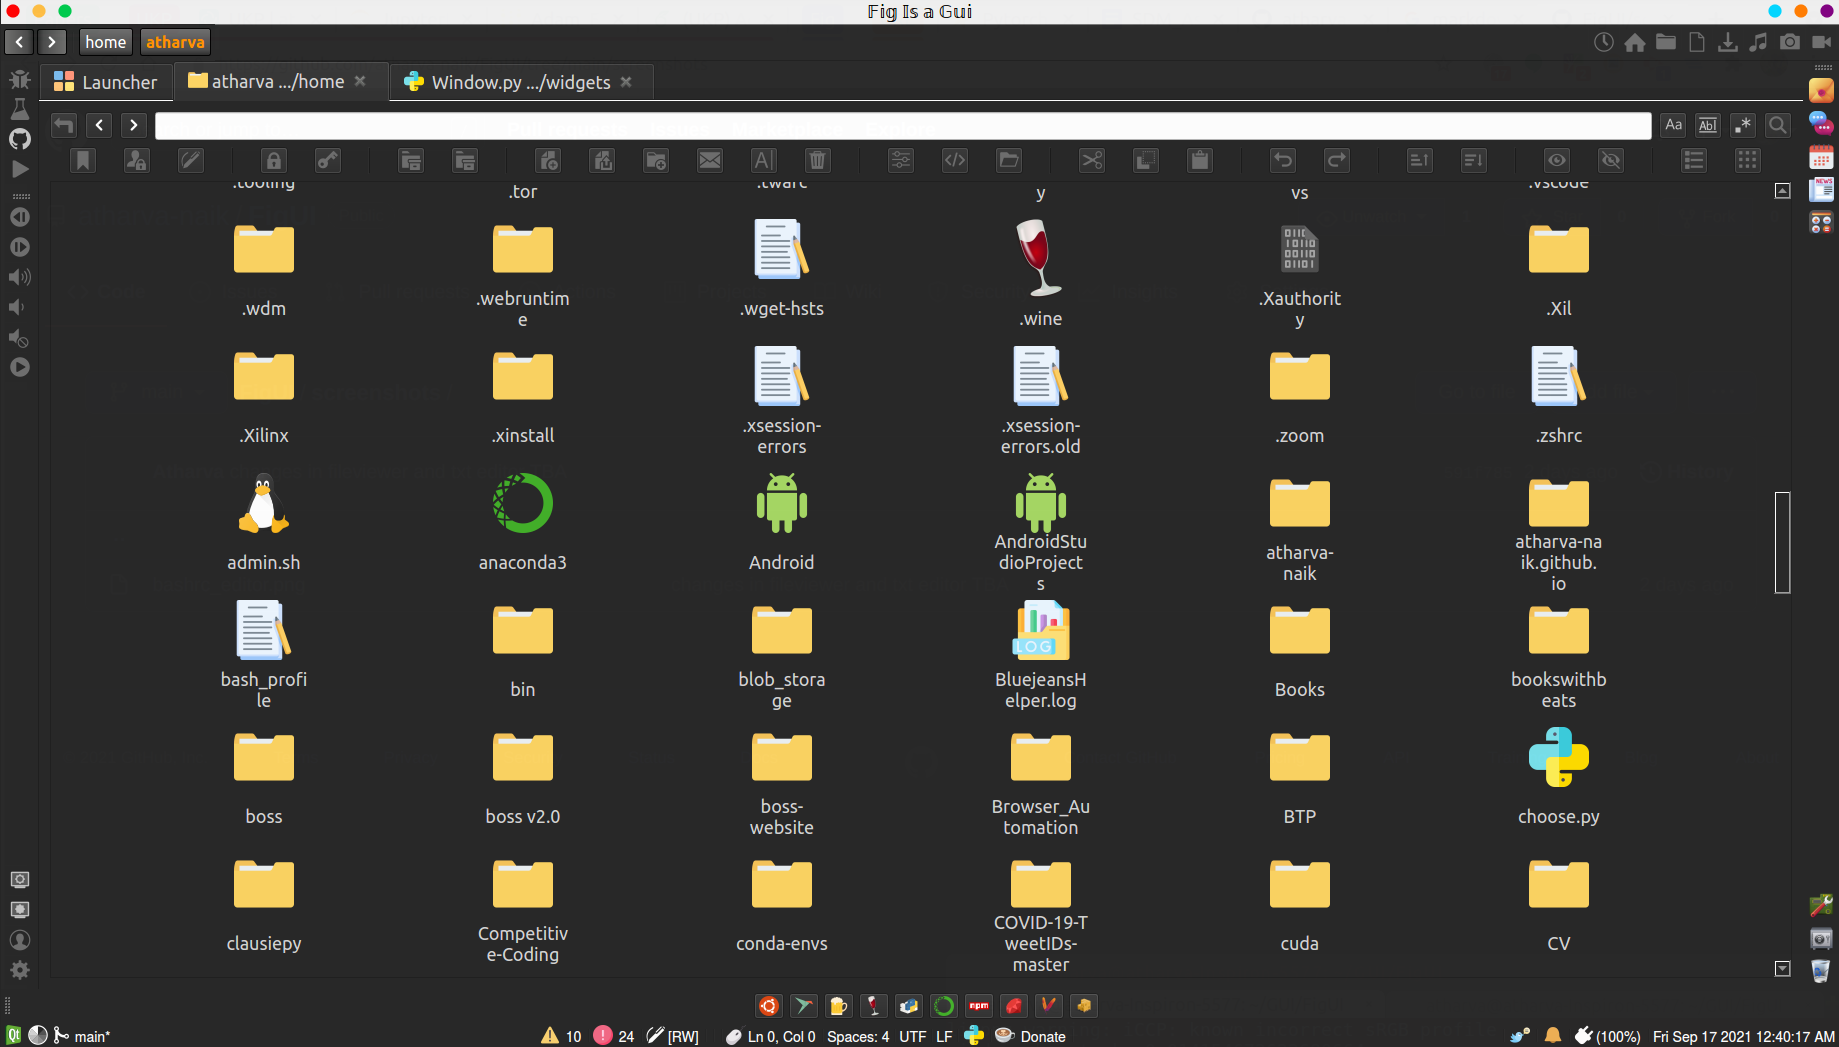Open the Launcher tab
The width and height of the screenshot is (1839, 1047).
pos(106,82)
